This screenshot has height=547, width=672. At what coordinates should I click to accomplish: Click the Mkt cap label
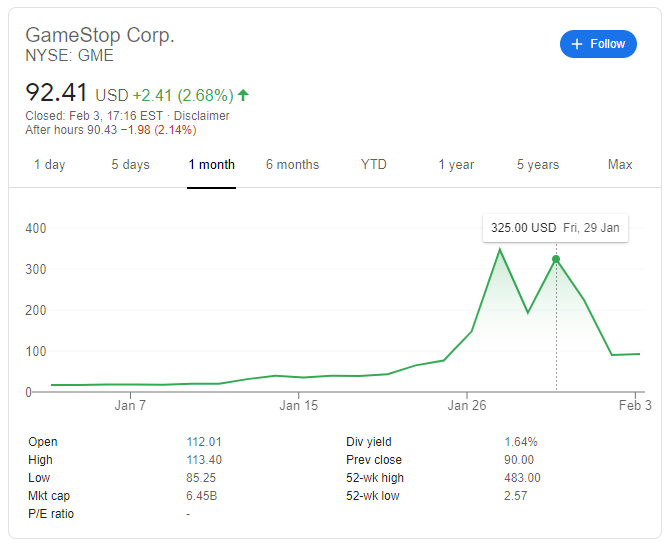coord(49,496)
